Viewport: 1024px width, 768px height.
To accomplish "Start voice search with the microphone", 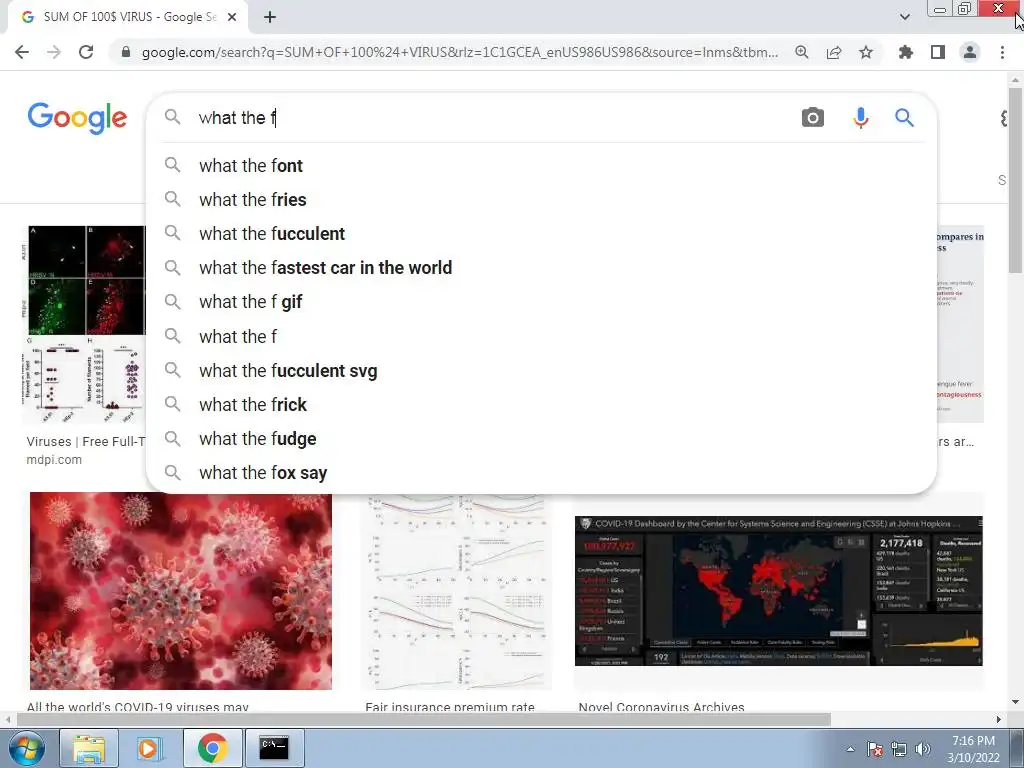I will [x=861, y=118].
